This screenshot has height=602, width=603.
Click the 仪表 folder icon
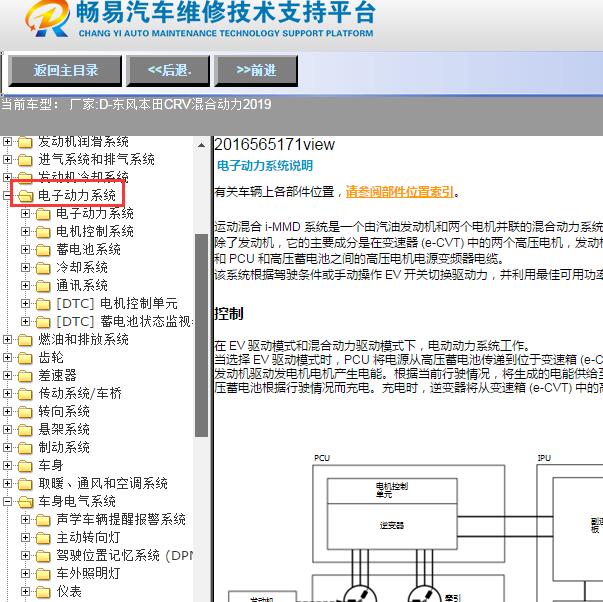tap(43, 592)
